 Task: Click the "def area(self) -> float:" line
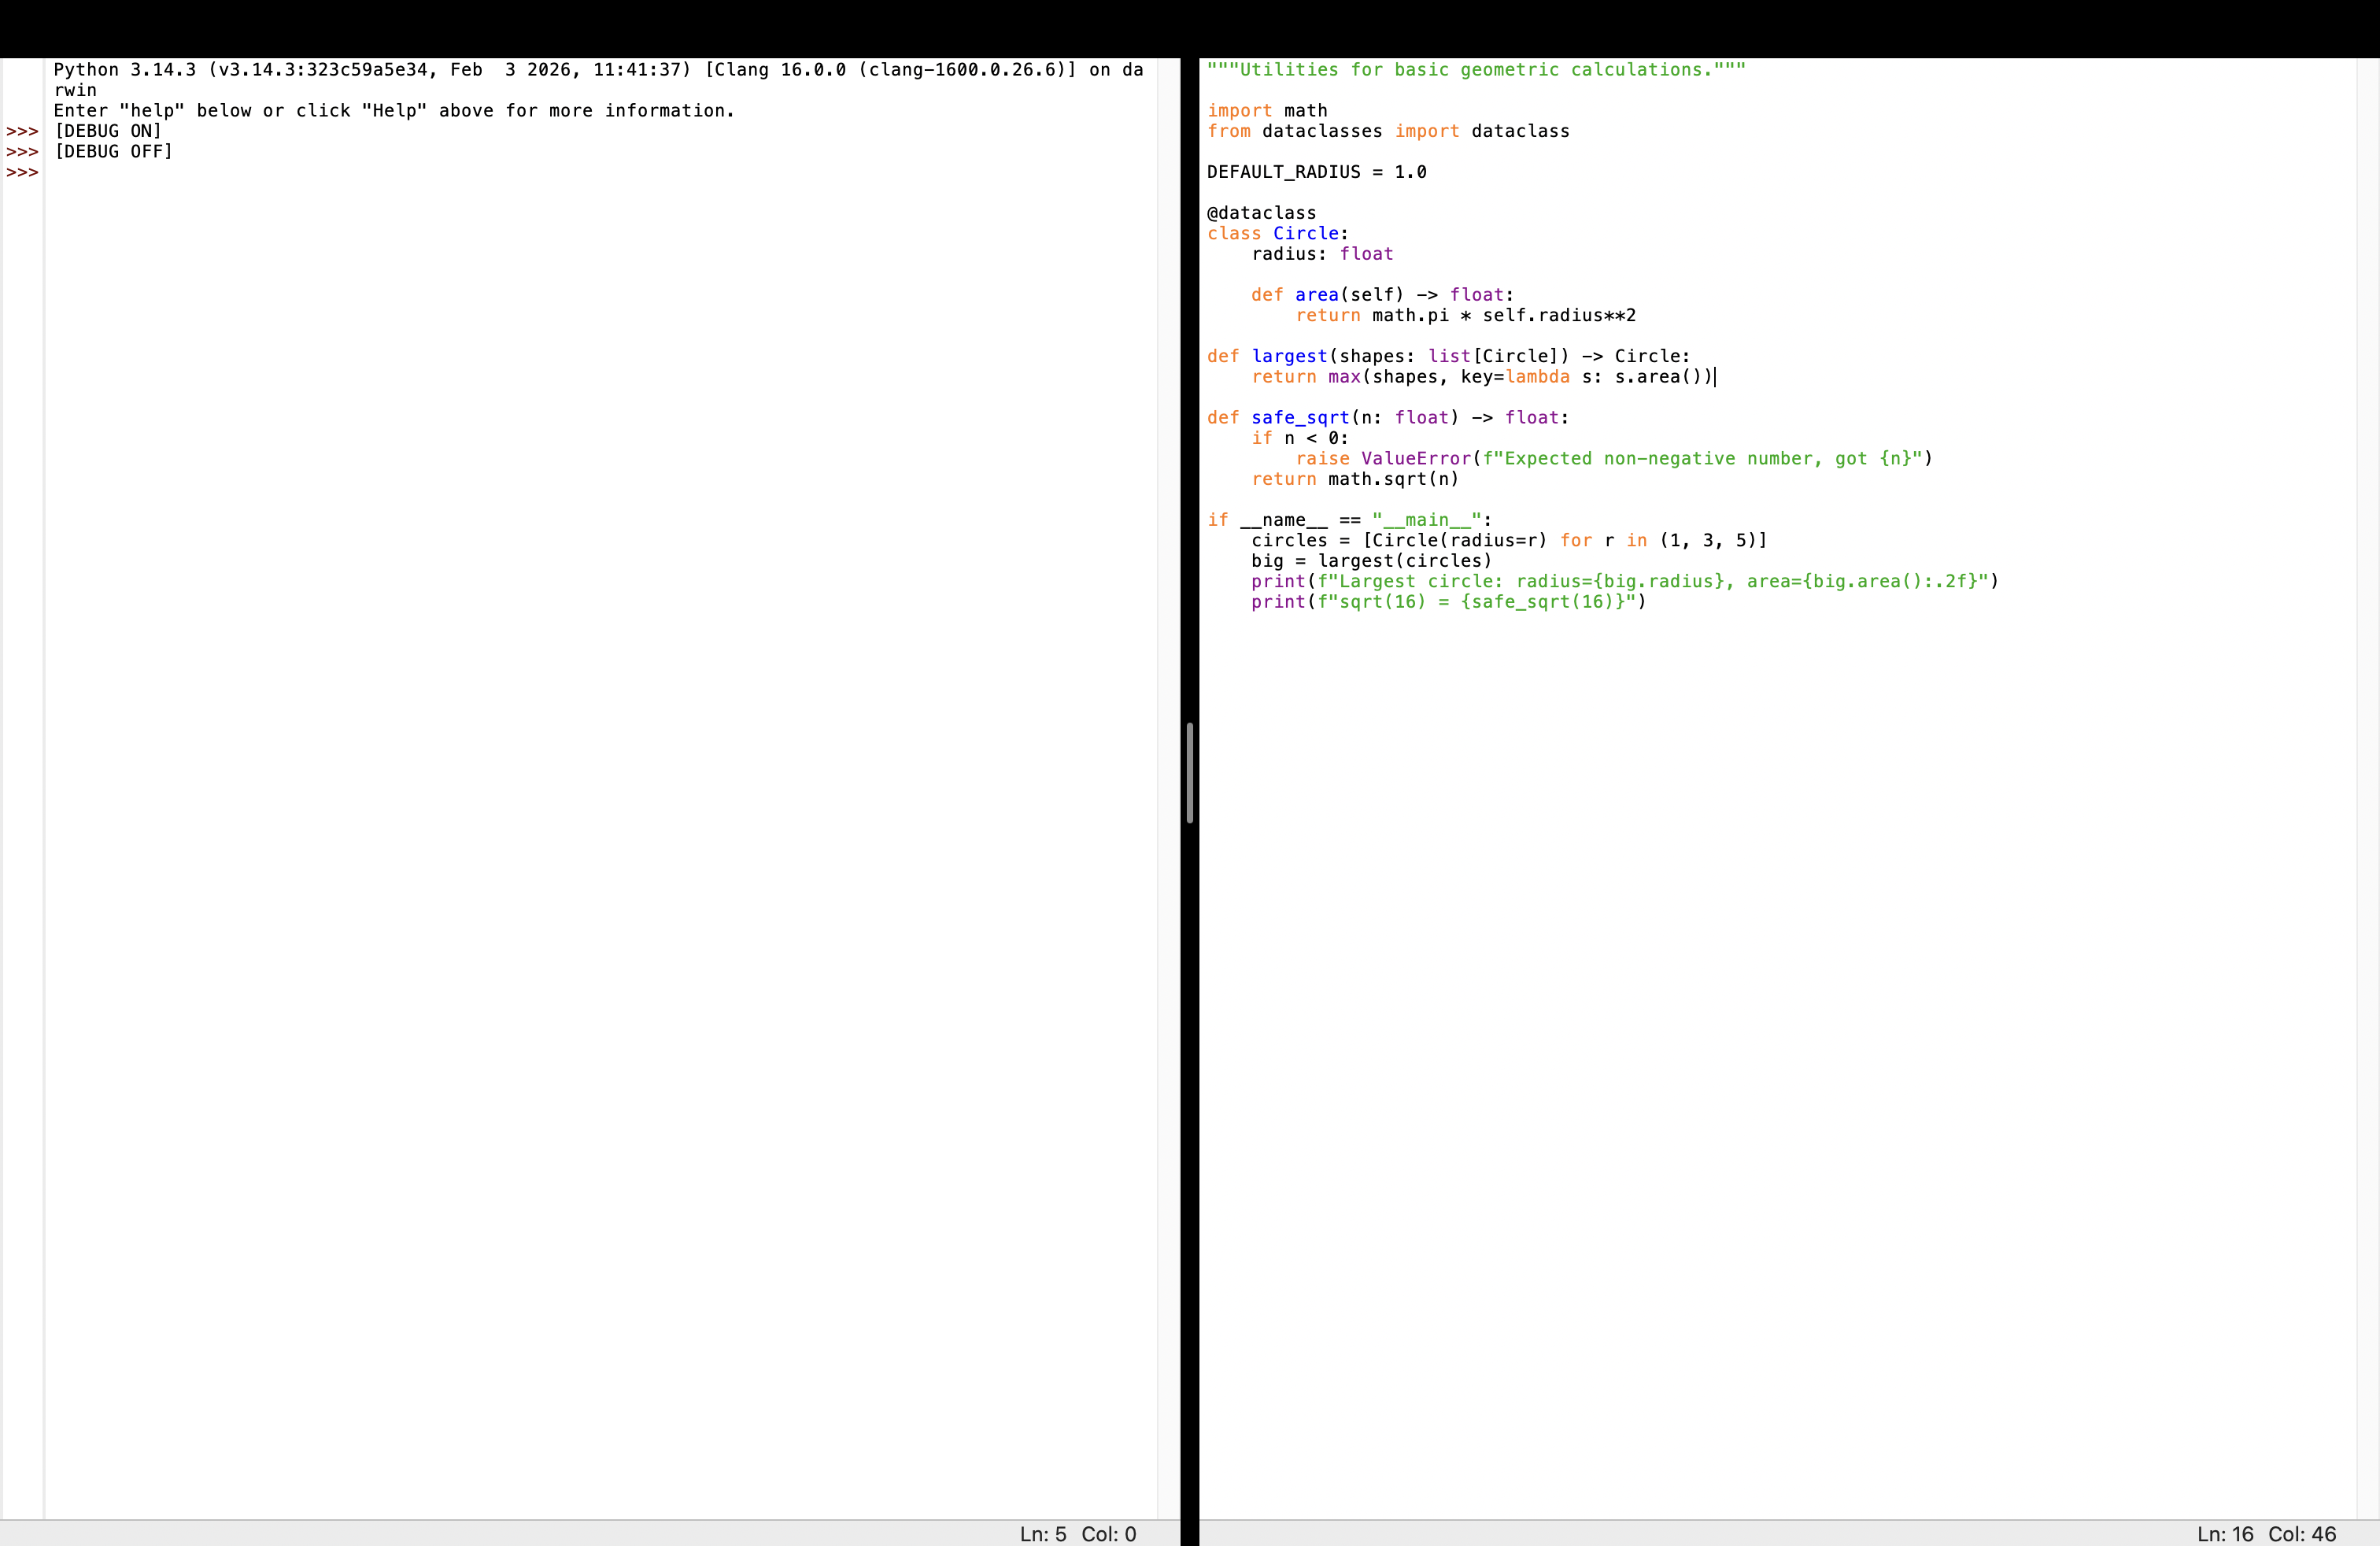tap(1382, 295)
